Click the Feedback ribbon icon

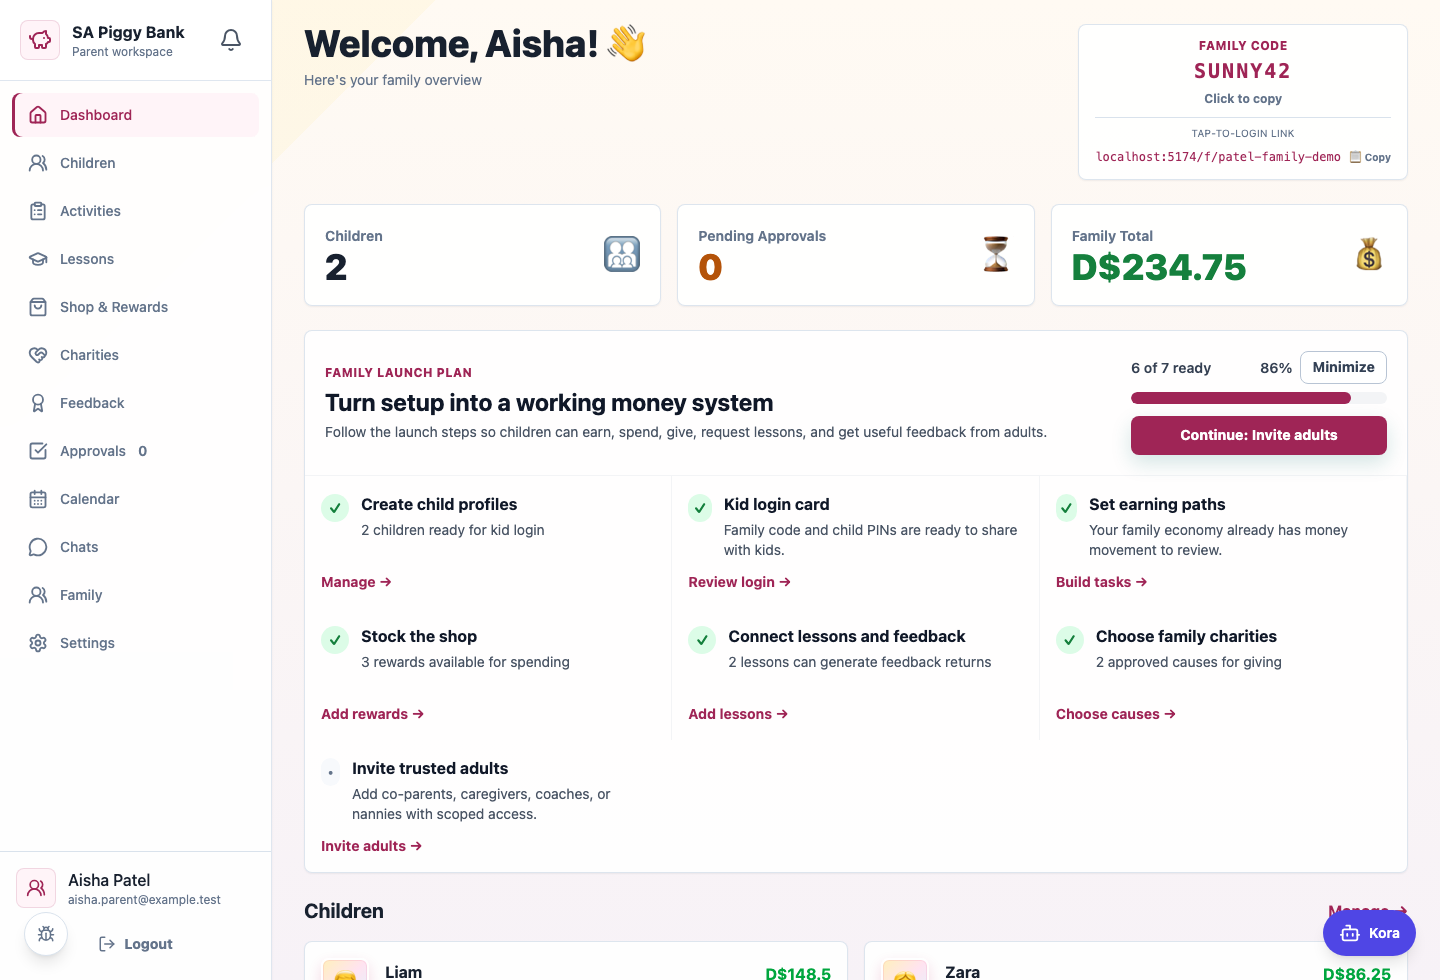38,403
